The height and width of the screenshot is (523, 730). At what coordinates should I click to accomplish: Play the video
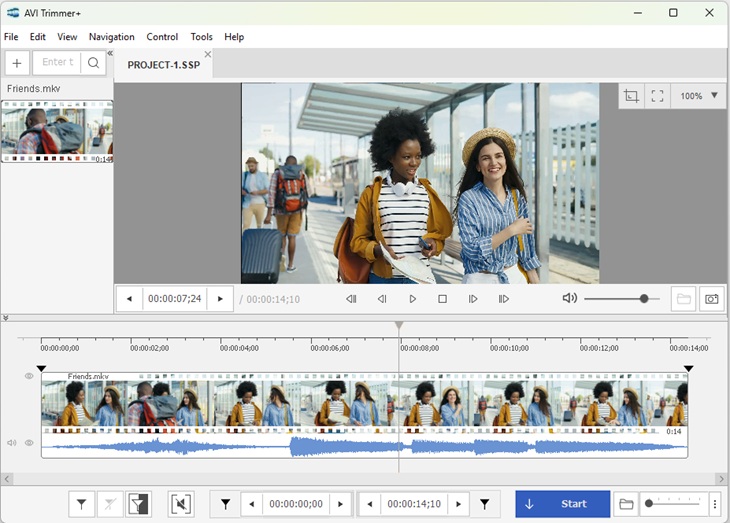tap(412, 299)
